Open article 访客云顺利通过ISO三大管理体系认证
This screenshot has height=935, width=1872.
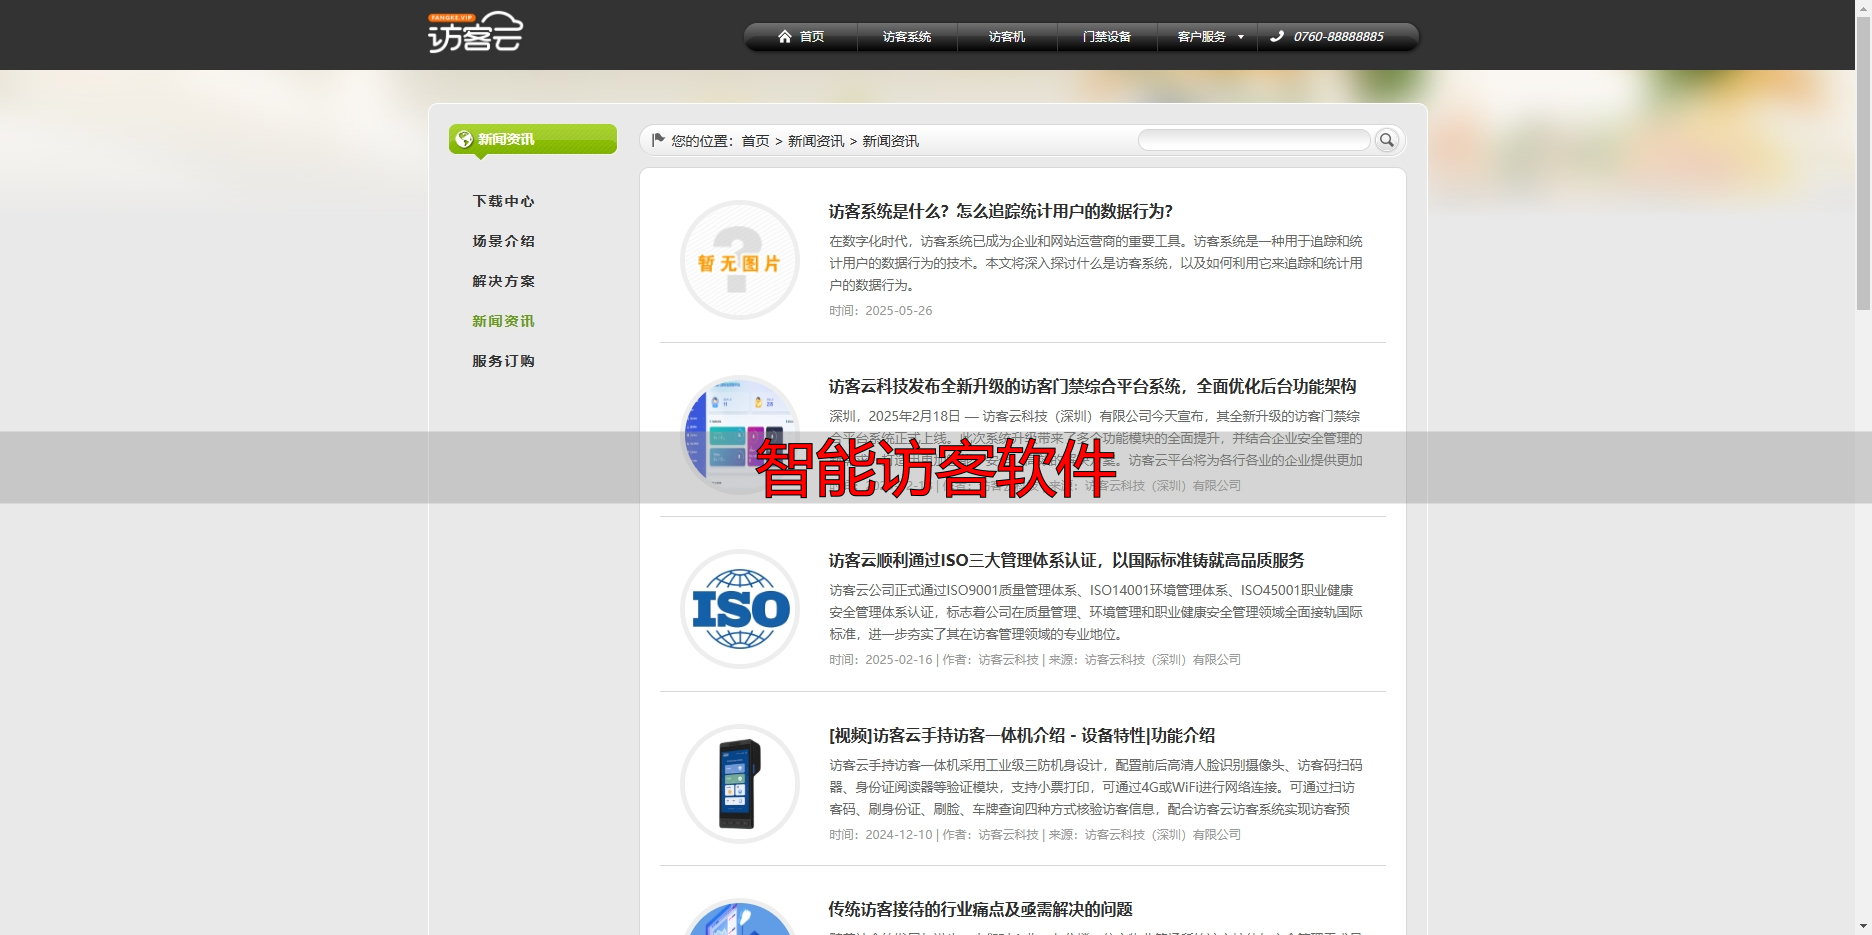[1067, 560]
